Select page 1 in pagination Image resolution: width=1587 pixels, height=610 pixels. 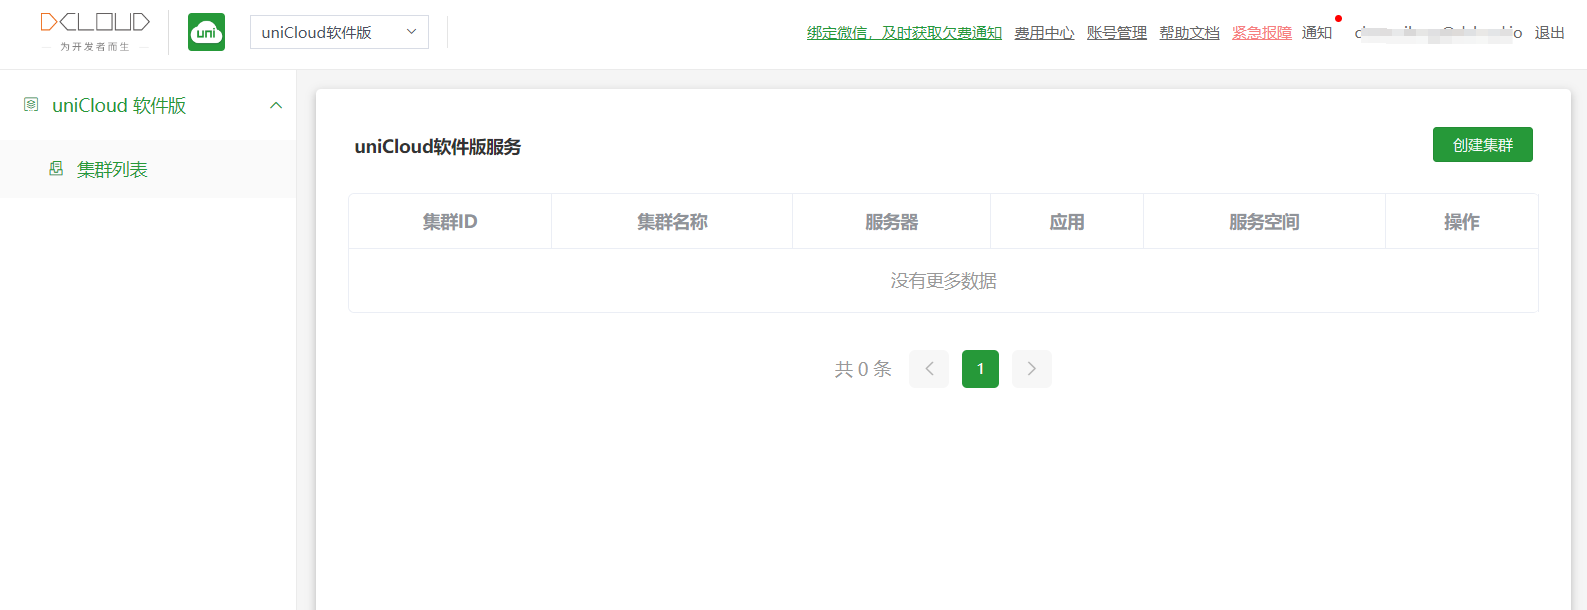click(x=980, y=369)
